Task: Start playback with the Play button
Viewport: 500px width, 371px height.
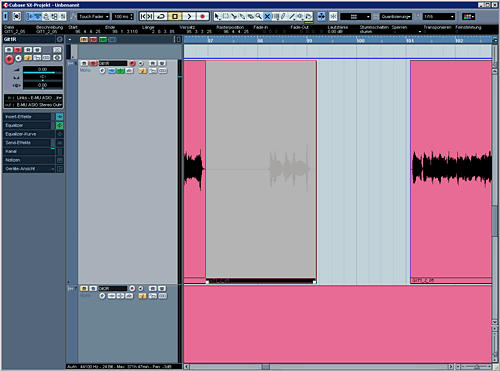Action: pos(189,16)
